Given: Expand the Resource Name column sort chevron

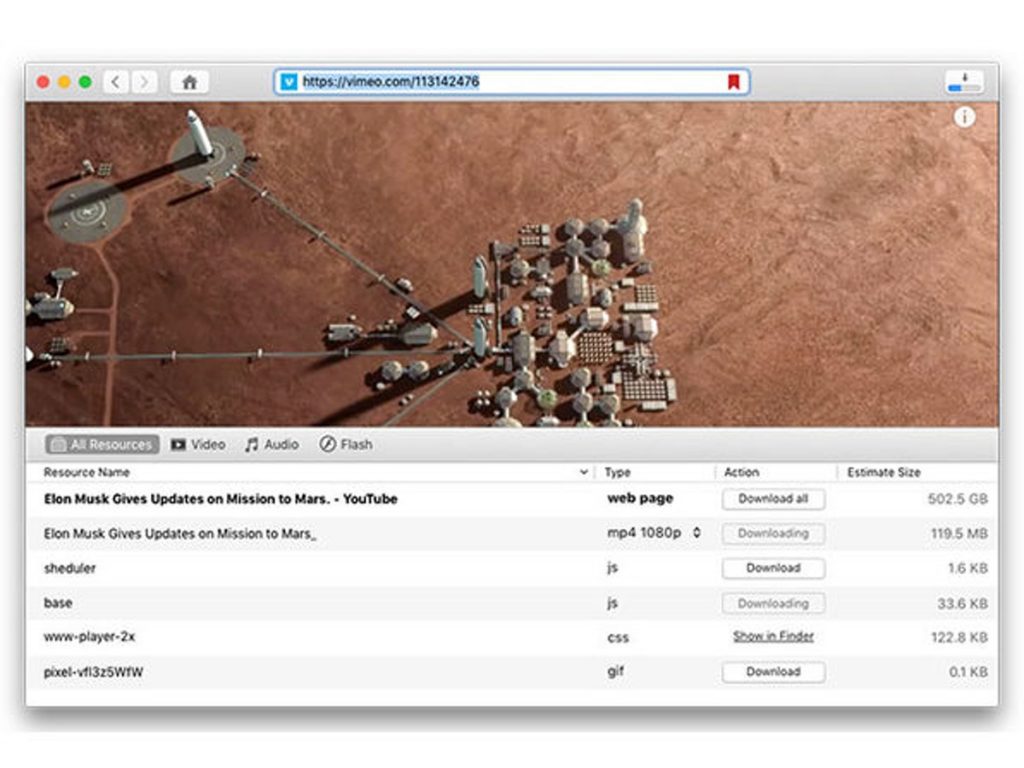Looking at the screenshot, I should [584, 472].
